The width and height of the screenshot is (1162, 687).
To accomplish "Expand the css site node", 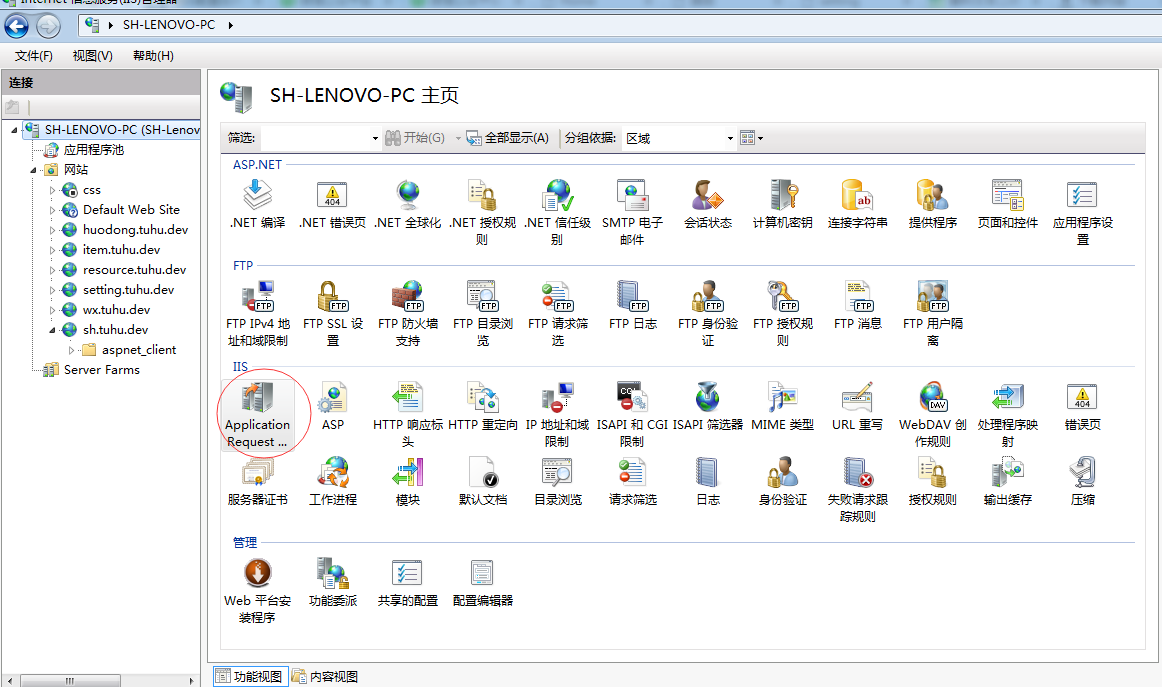I will 53,190.
